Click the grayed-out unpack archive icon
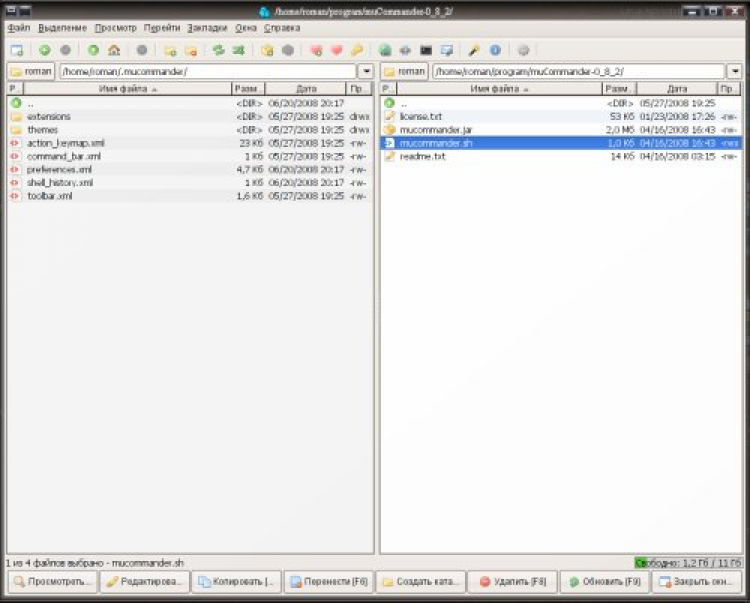 [x=287, y=50]
